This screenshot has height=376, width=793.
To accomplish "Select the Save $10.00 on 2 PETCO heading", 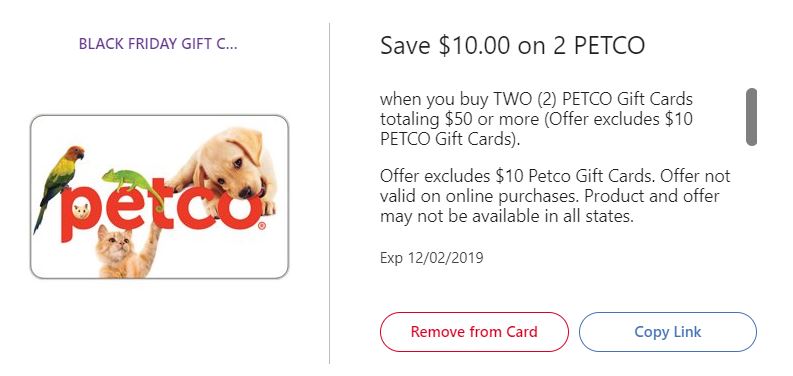I will pyautogui.click(x=512, y=46).
